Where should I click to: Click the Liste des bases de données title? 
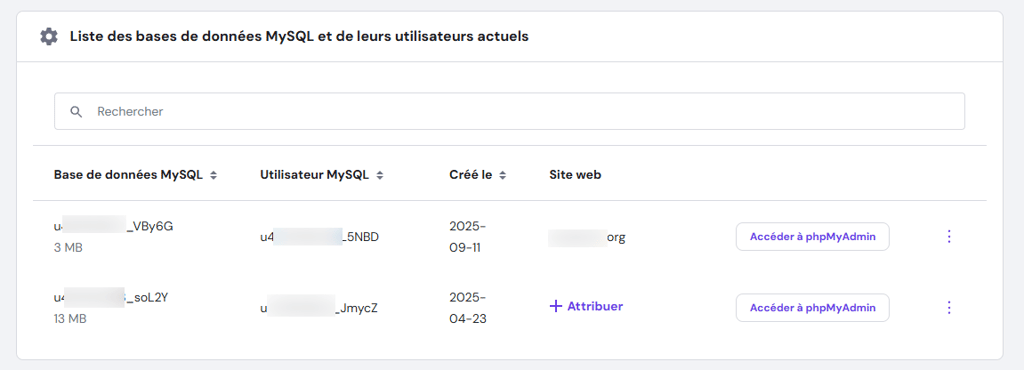coord(299,37)
